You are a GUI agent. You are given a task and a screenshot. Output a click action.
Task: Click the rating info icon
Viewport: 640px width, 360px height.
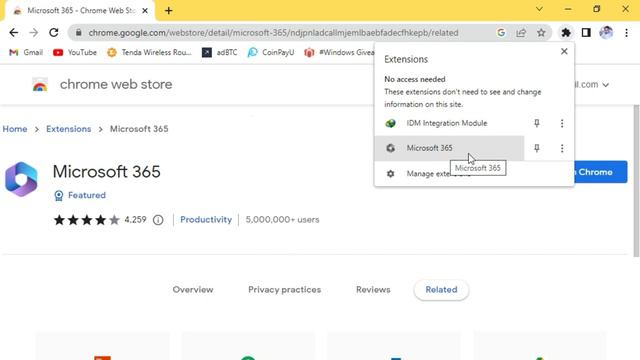coord(158,220)
